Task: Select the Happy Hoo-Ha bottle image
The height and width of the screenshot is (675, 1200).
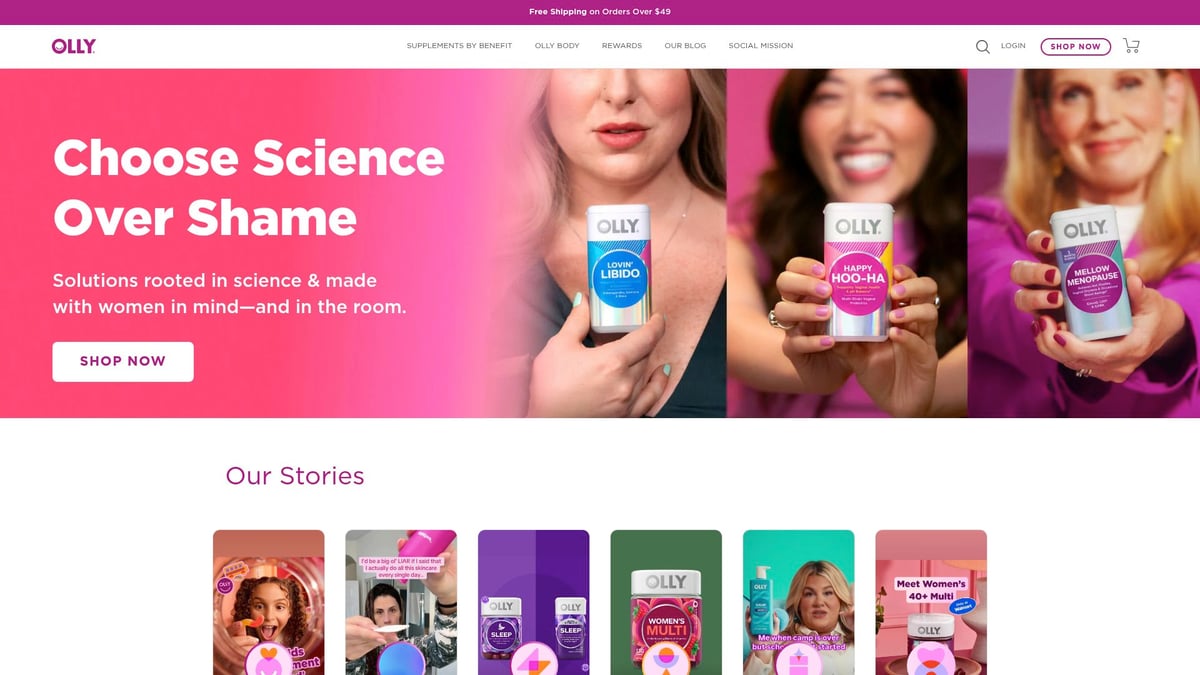Action: 855,272
